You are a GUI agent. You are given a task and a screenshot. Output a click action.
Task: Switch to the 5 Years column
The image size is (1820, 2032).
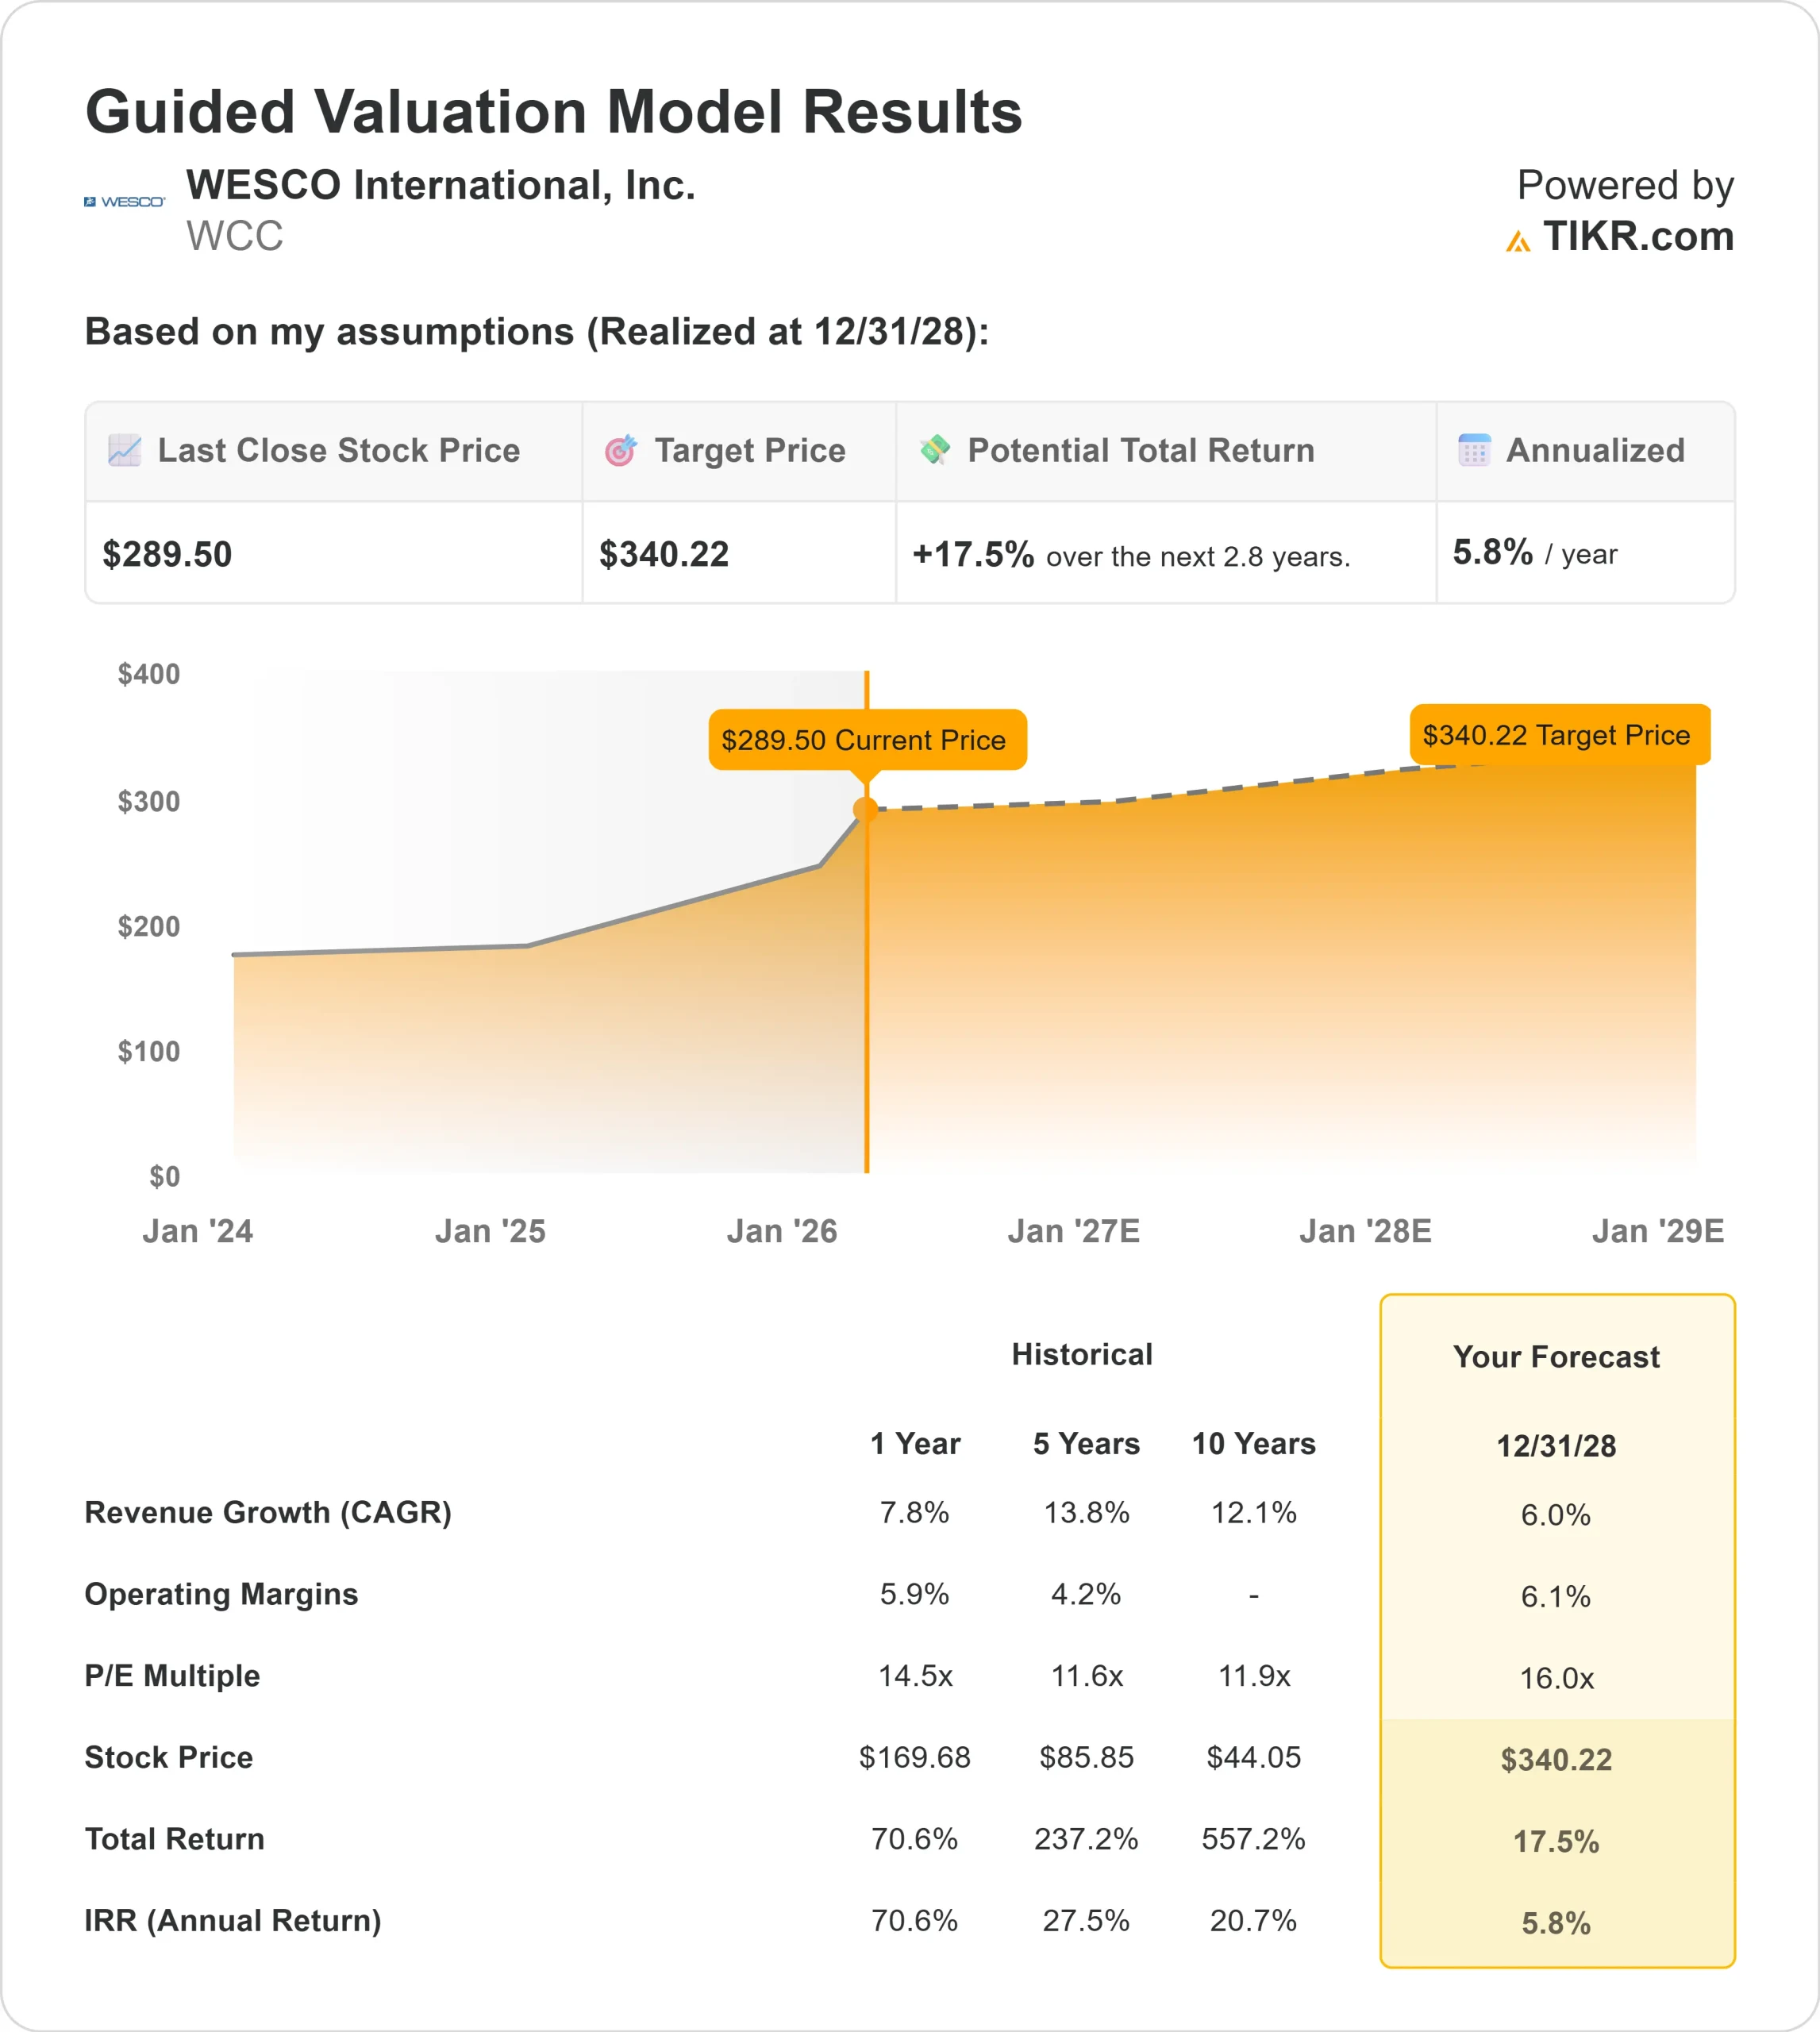[1085, 1444]
